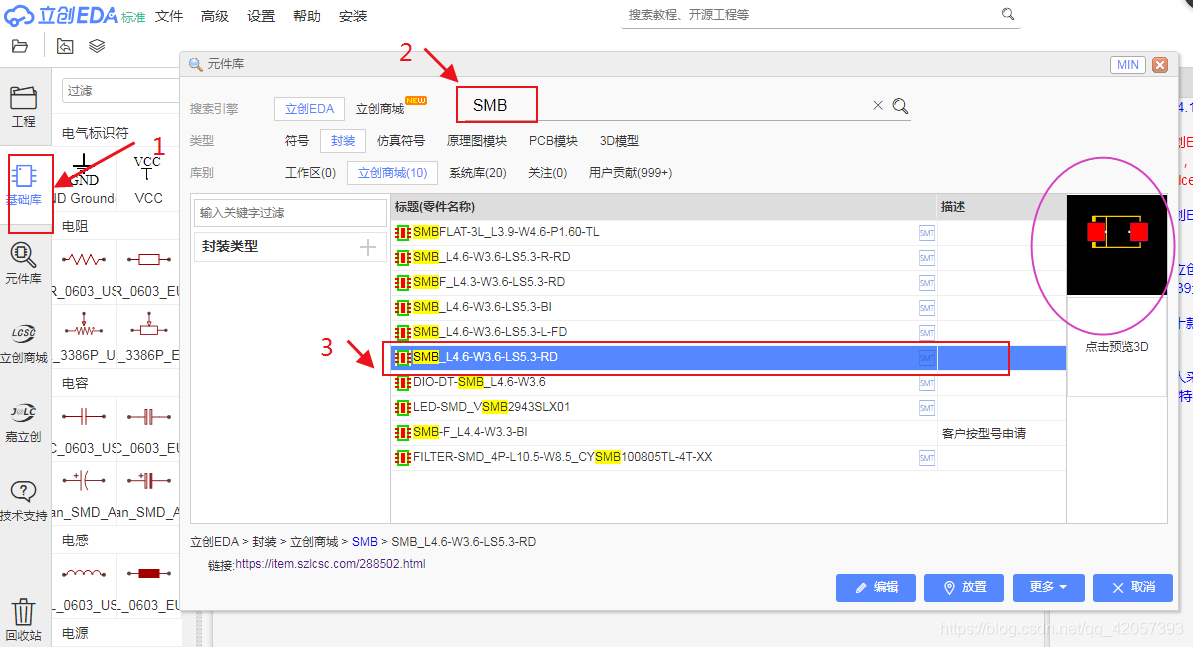Switch type to 封装
Viewport: 1193px width, 647px height.
(343, 141)
